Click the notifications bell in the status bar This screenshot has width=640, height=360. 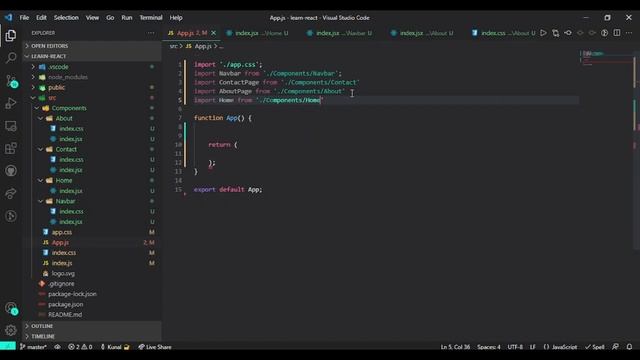tap(629, 347)
